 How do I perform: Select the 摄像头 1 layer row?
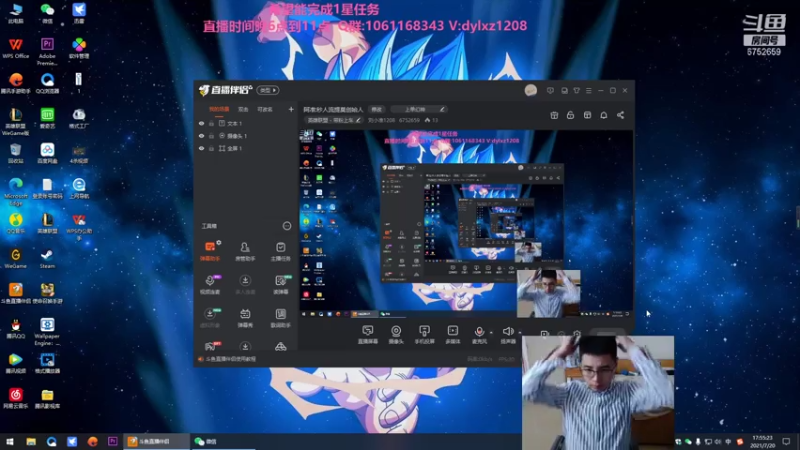[x=246, y=136]
